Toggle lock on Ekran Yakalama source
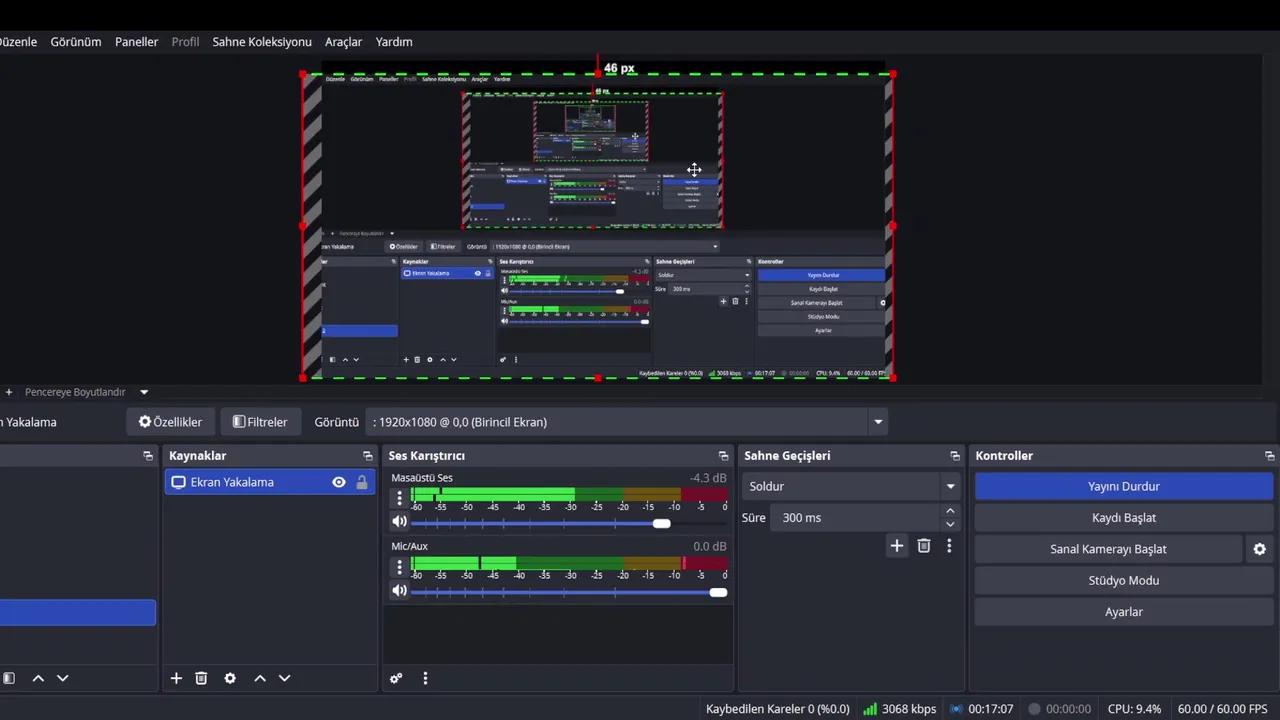Screen dimensions: 1280x720 click(x=362, y=482)
